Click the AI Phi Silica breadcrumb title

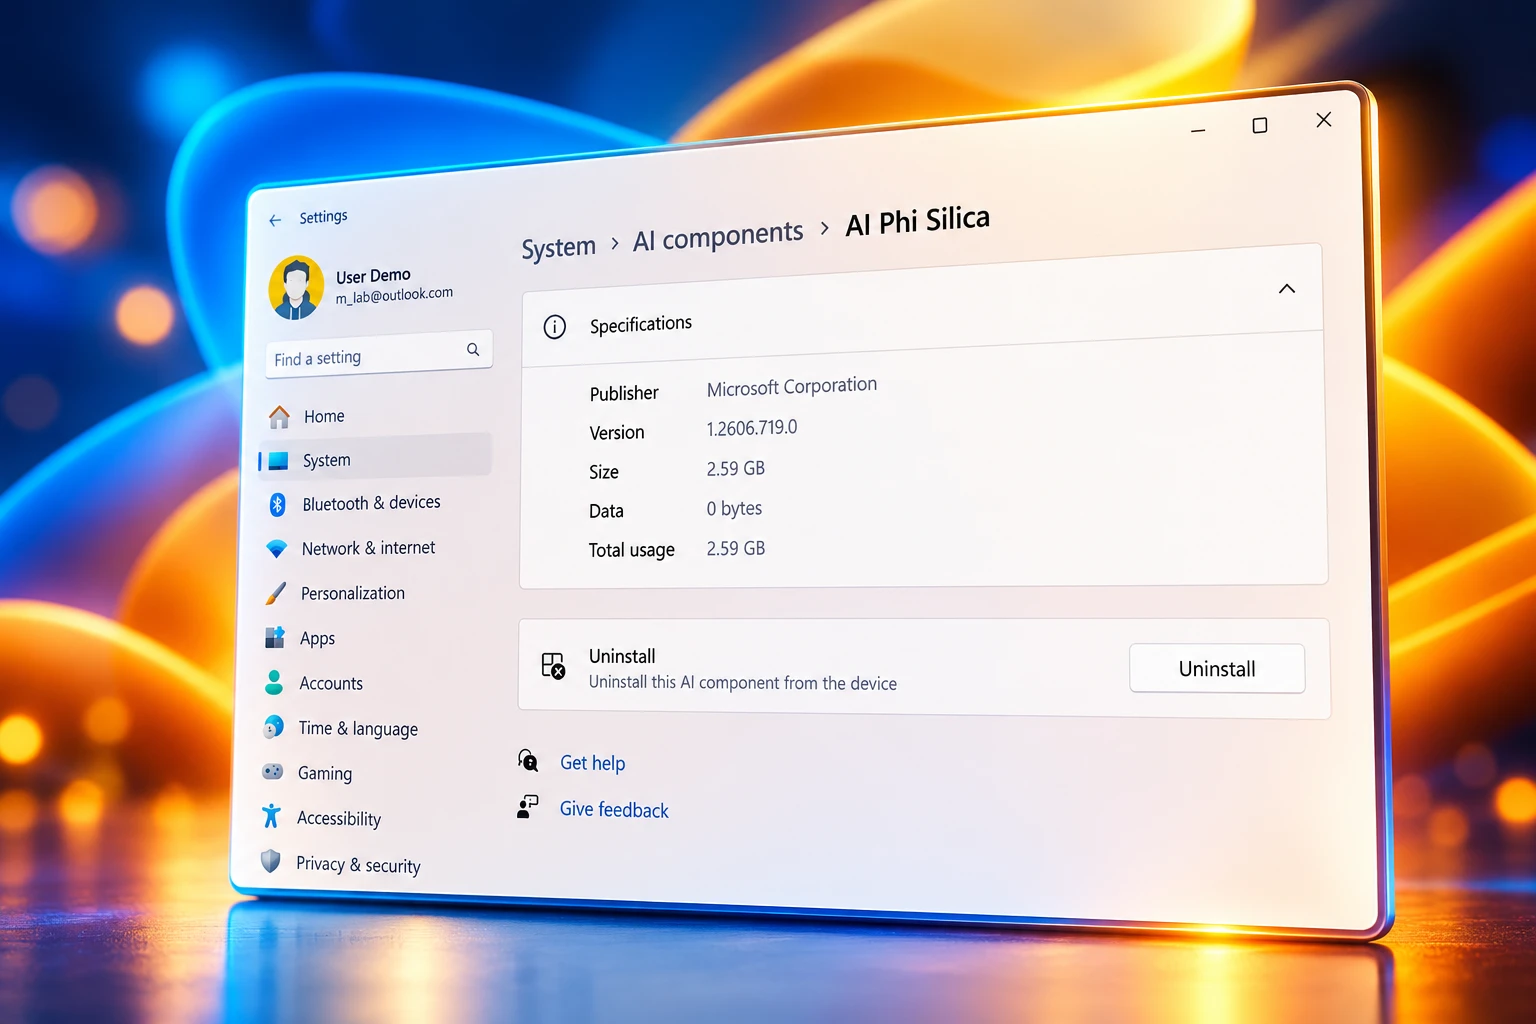pyautogui.click(x=917, y=220)
